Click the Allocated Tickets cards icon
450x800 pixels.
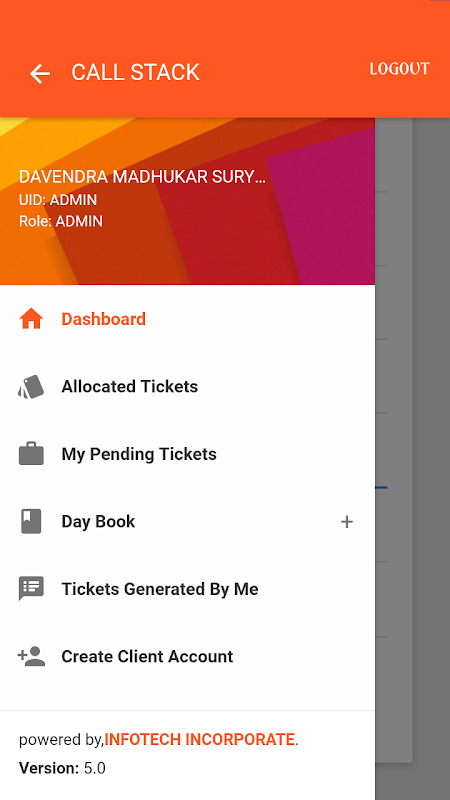tap(31, 387)
